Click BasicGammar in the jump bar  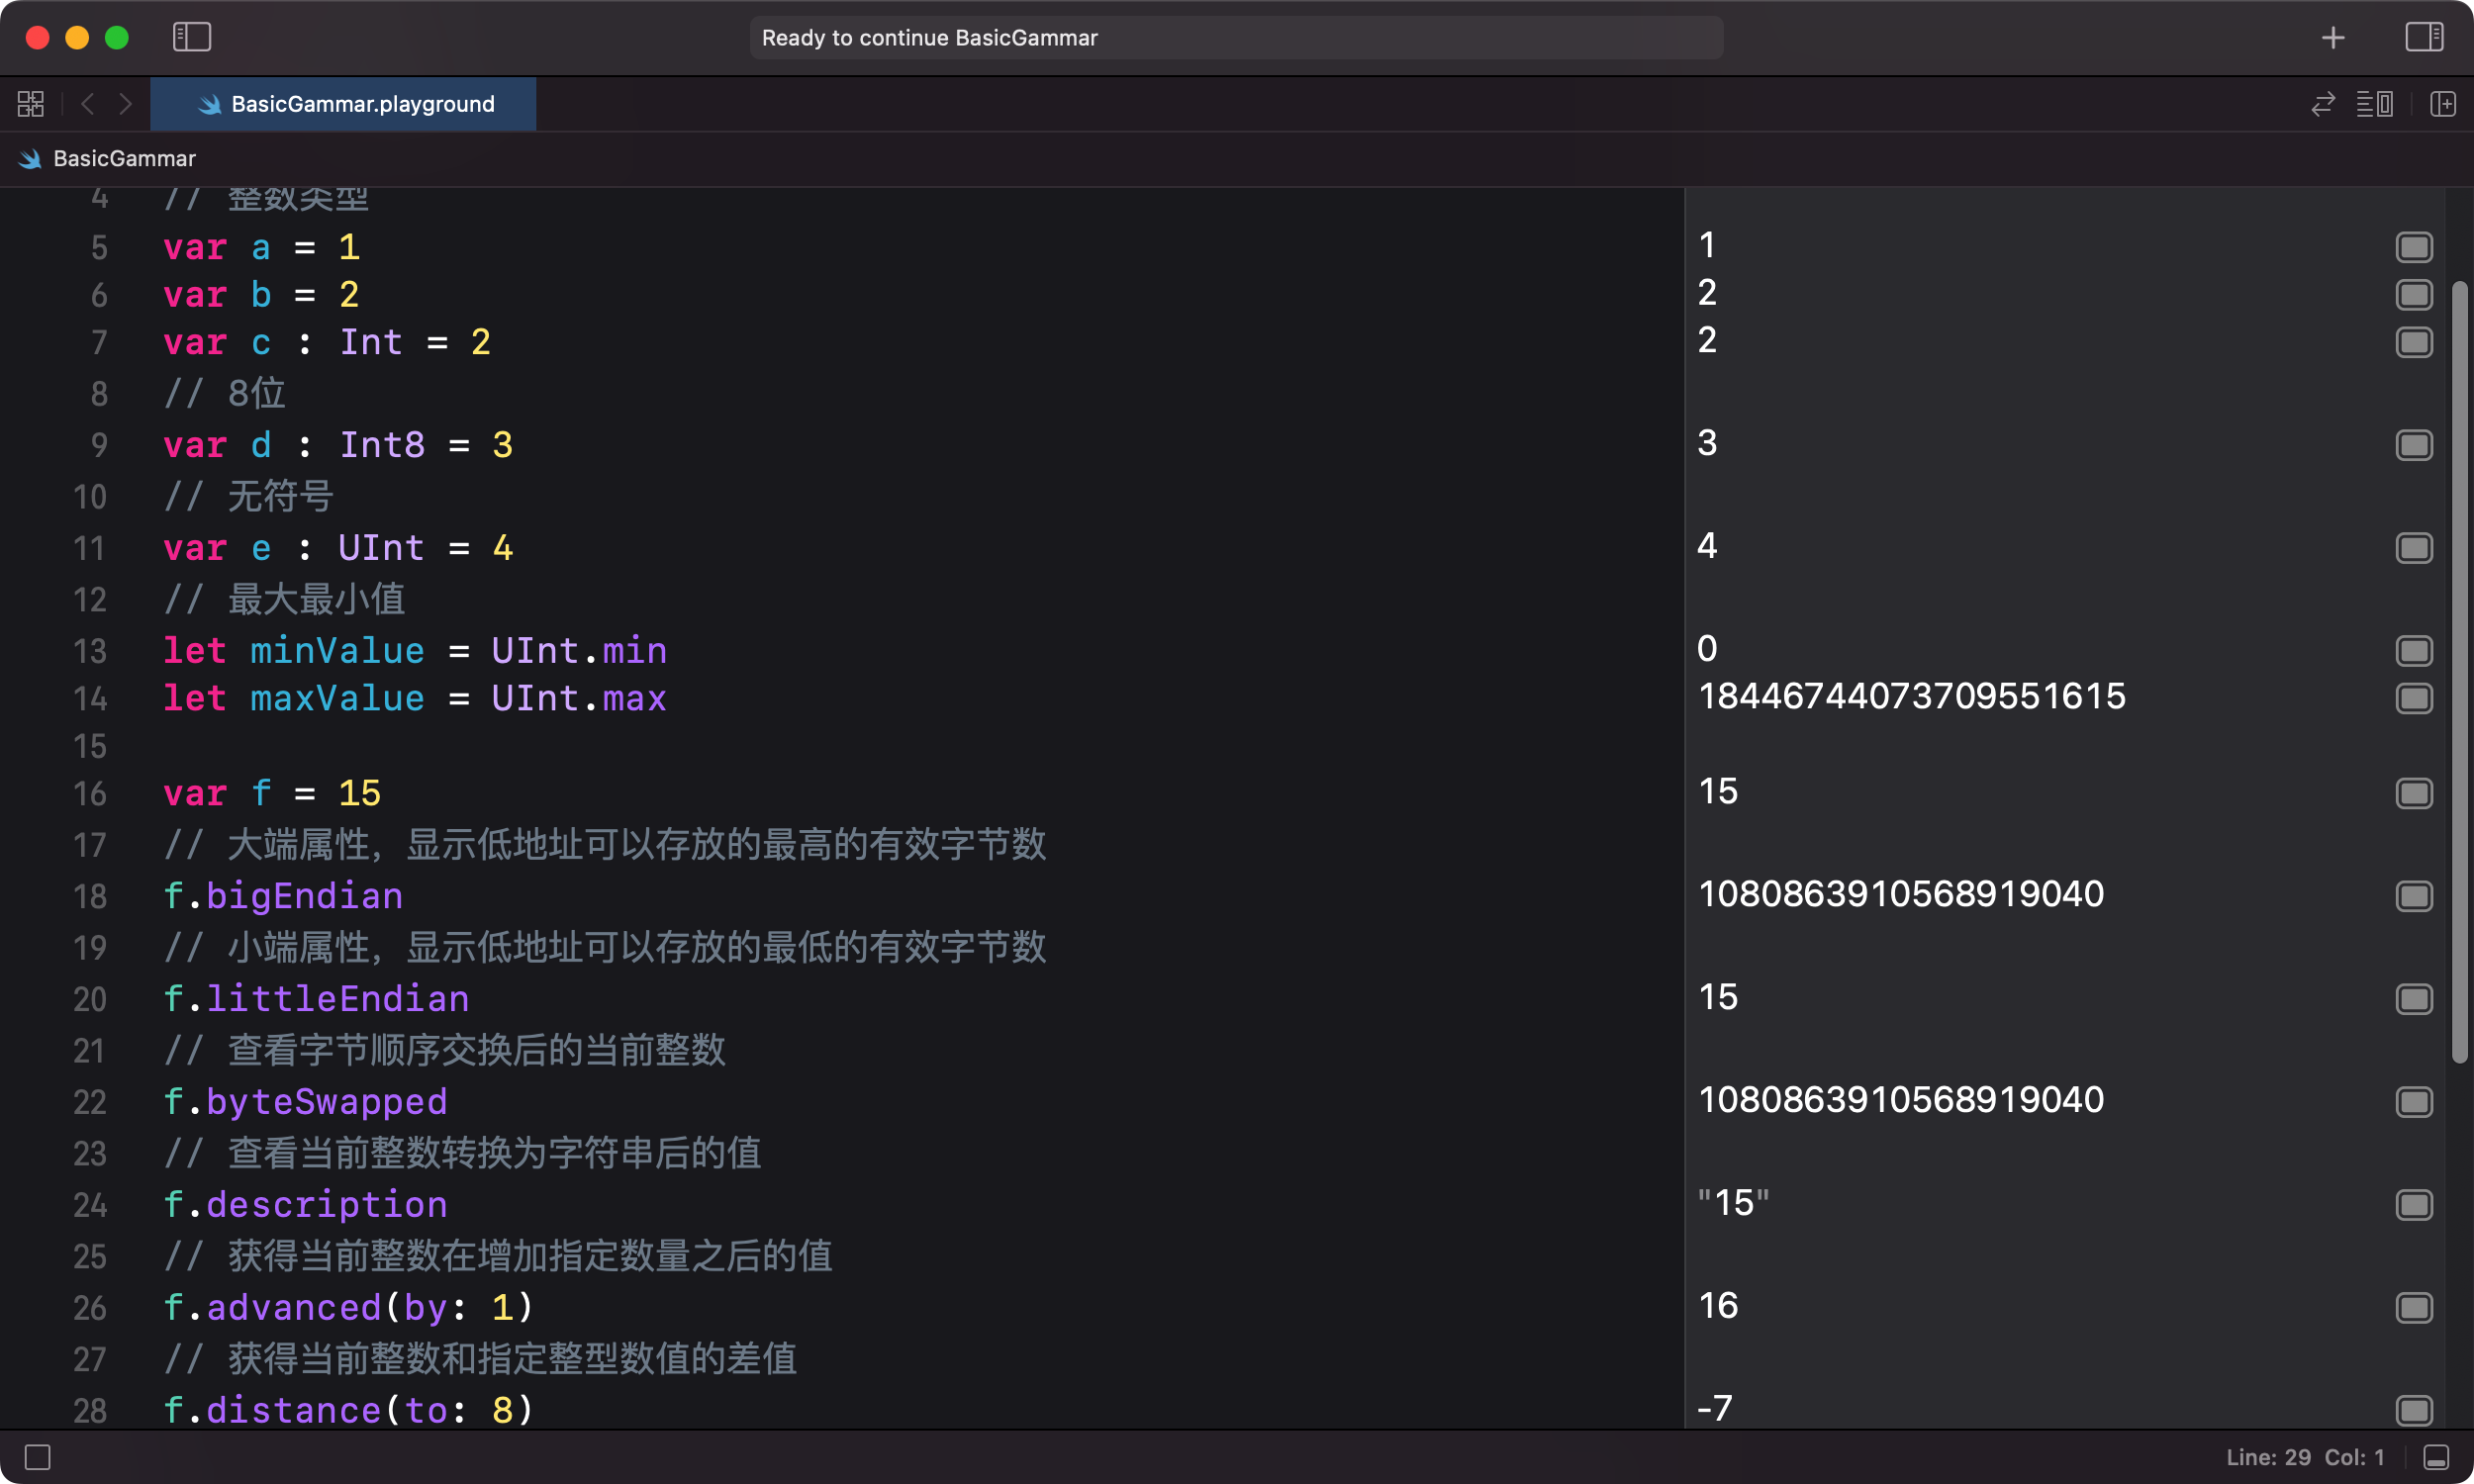click(x=124, y=158)
